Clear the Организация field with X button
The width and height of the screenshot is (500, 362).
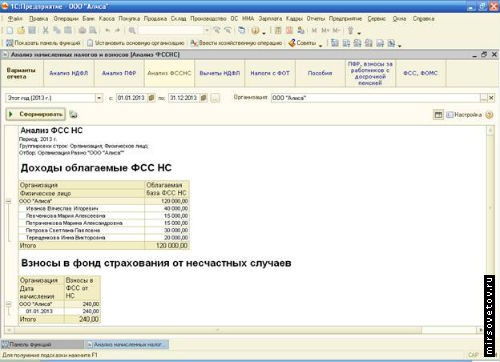point(491,98)
